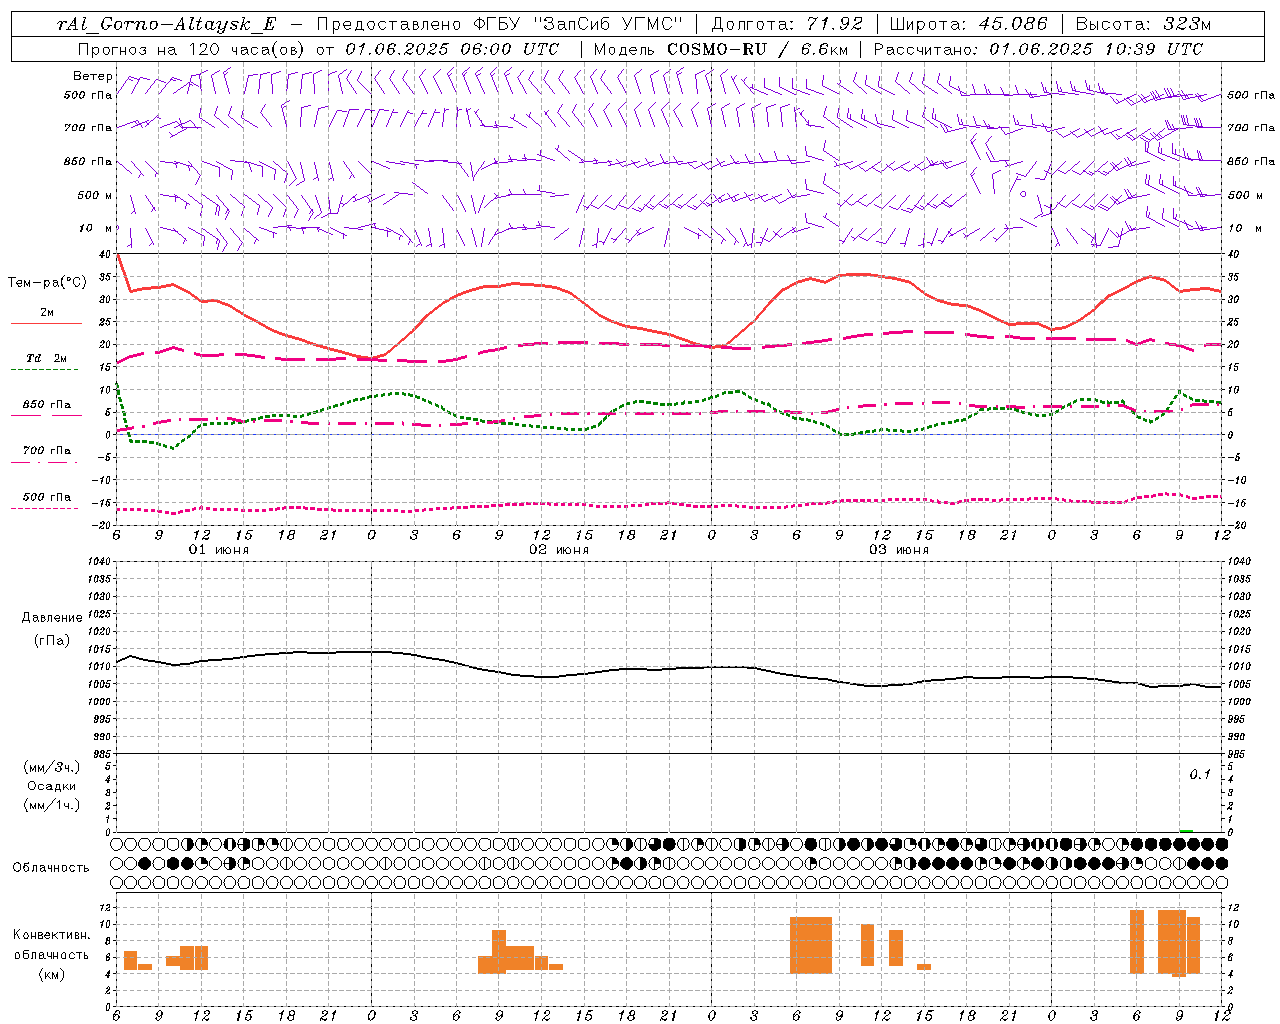
Task: Click the Тем-ра(°C) panel label
Action: [x=47, y=283]
